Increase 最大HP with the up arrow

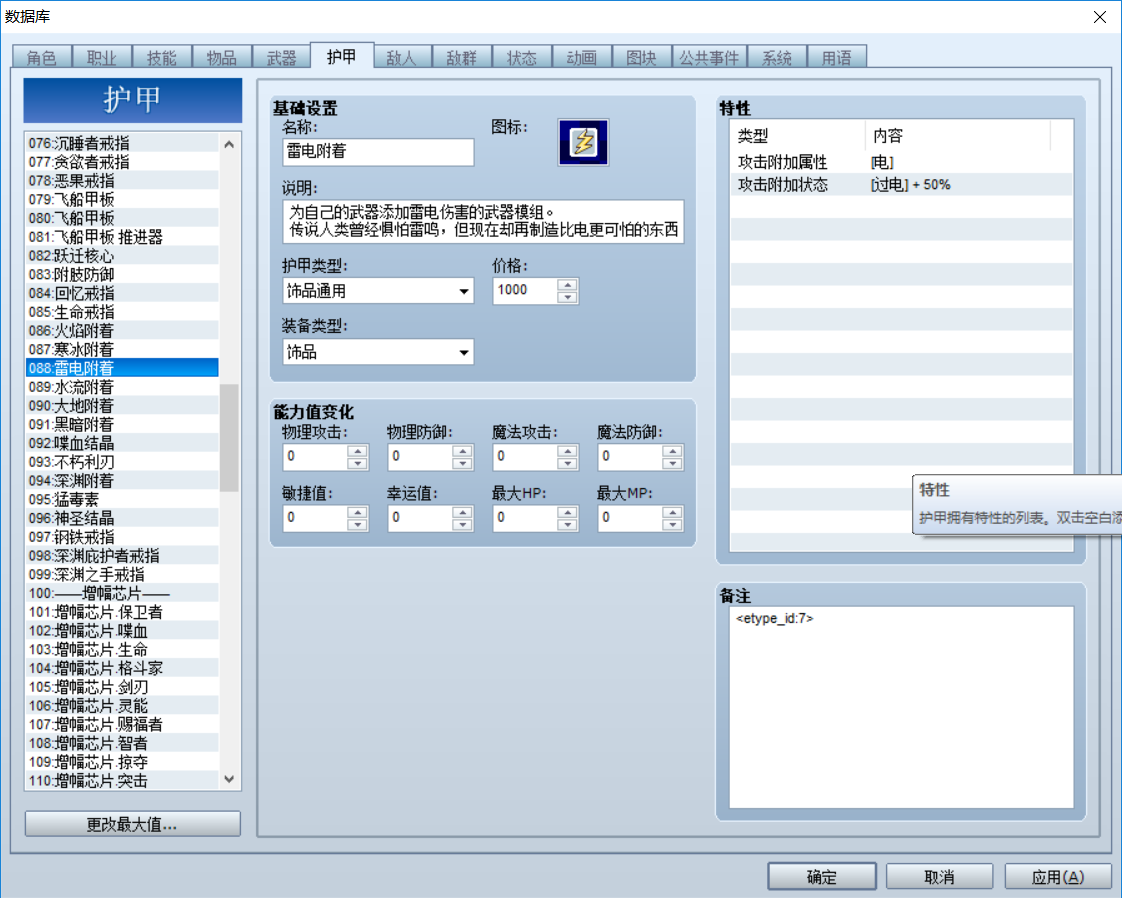click(567, 512)
